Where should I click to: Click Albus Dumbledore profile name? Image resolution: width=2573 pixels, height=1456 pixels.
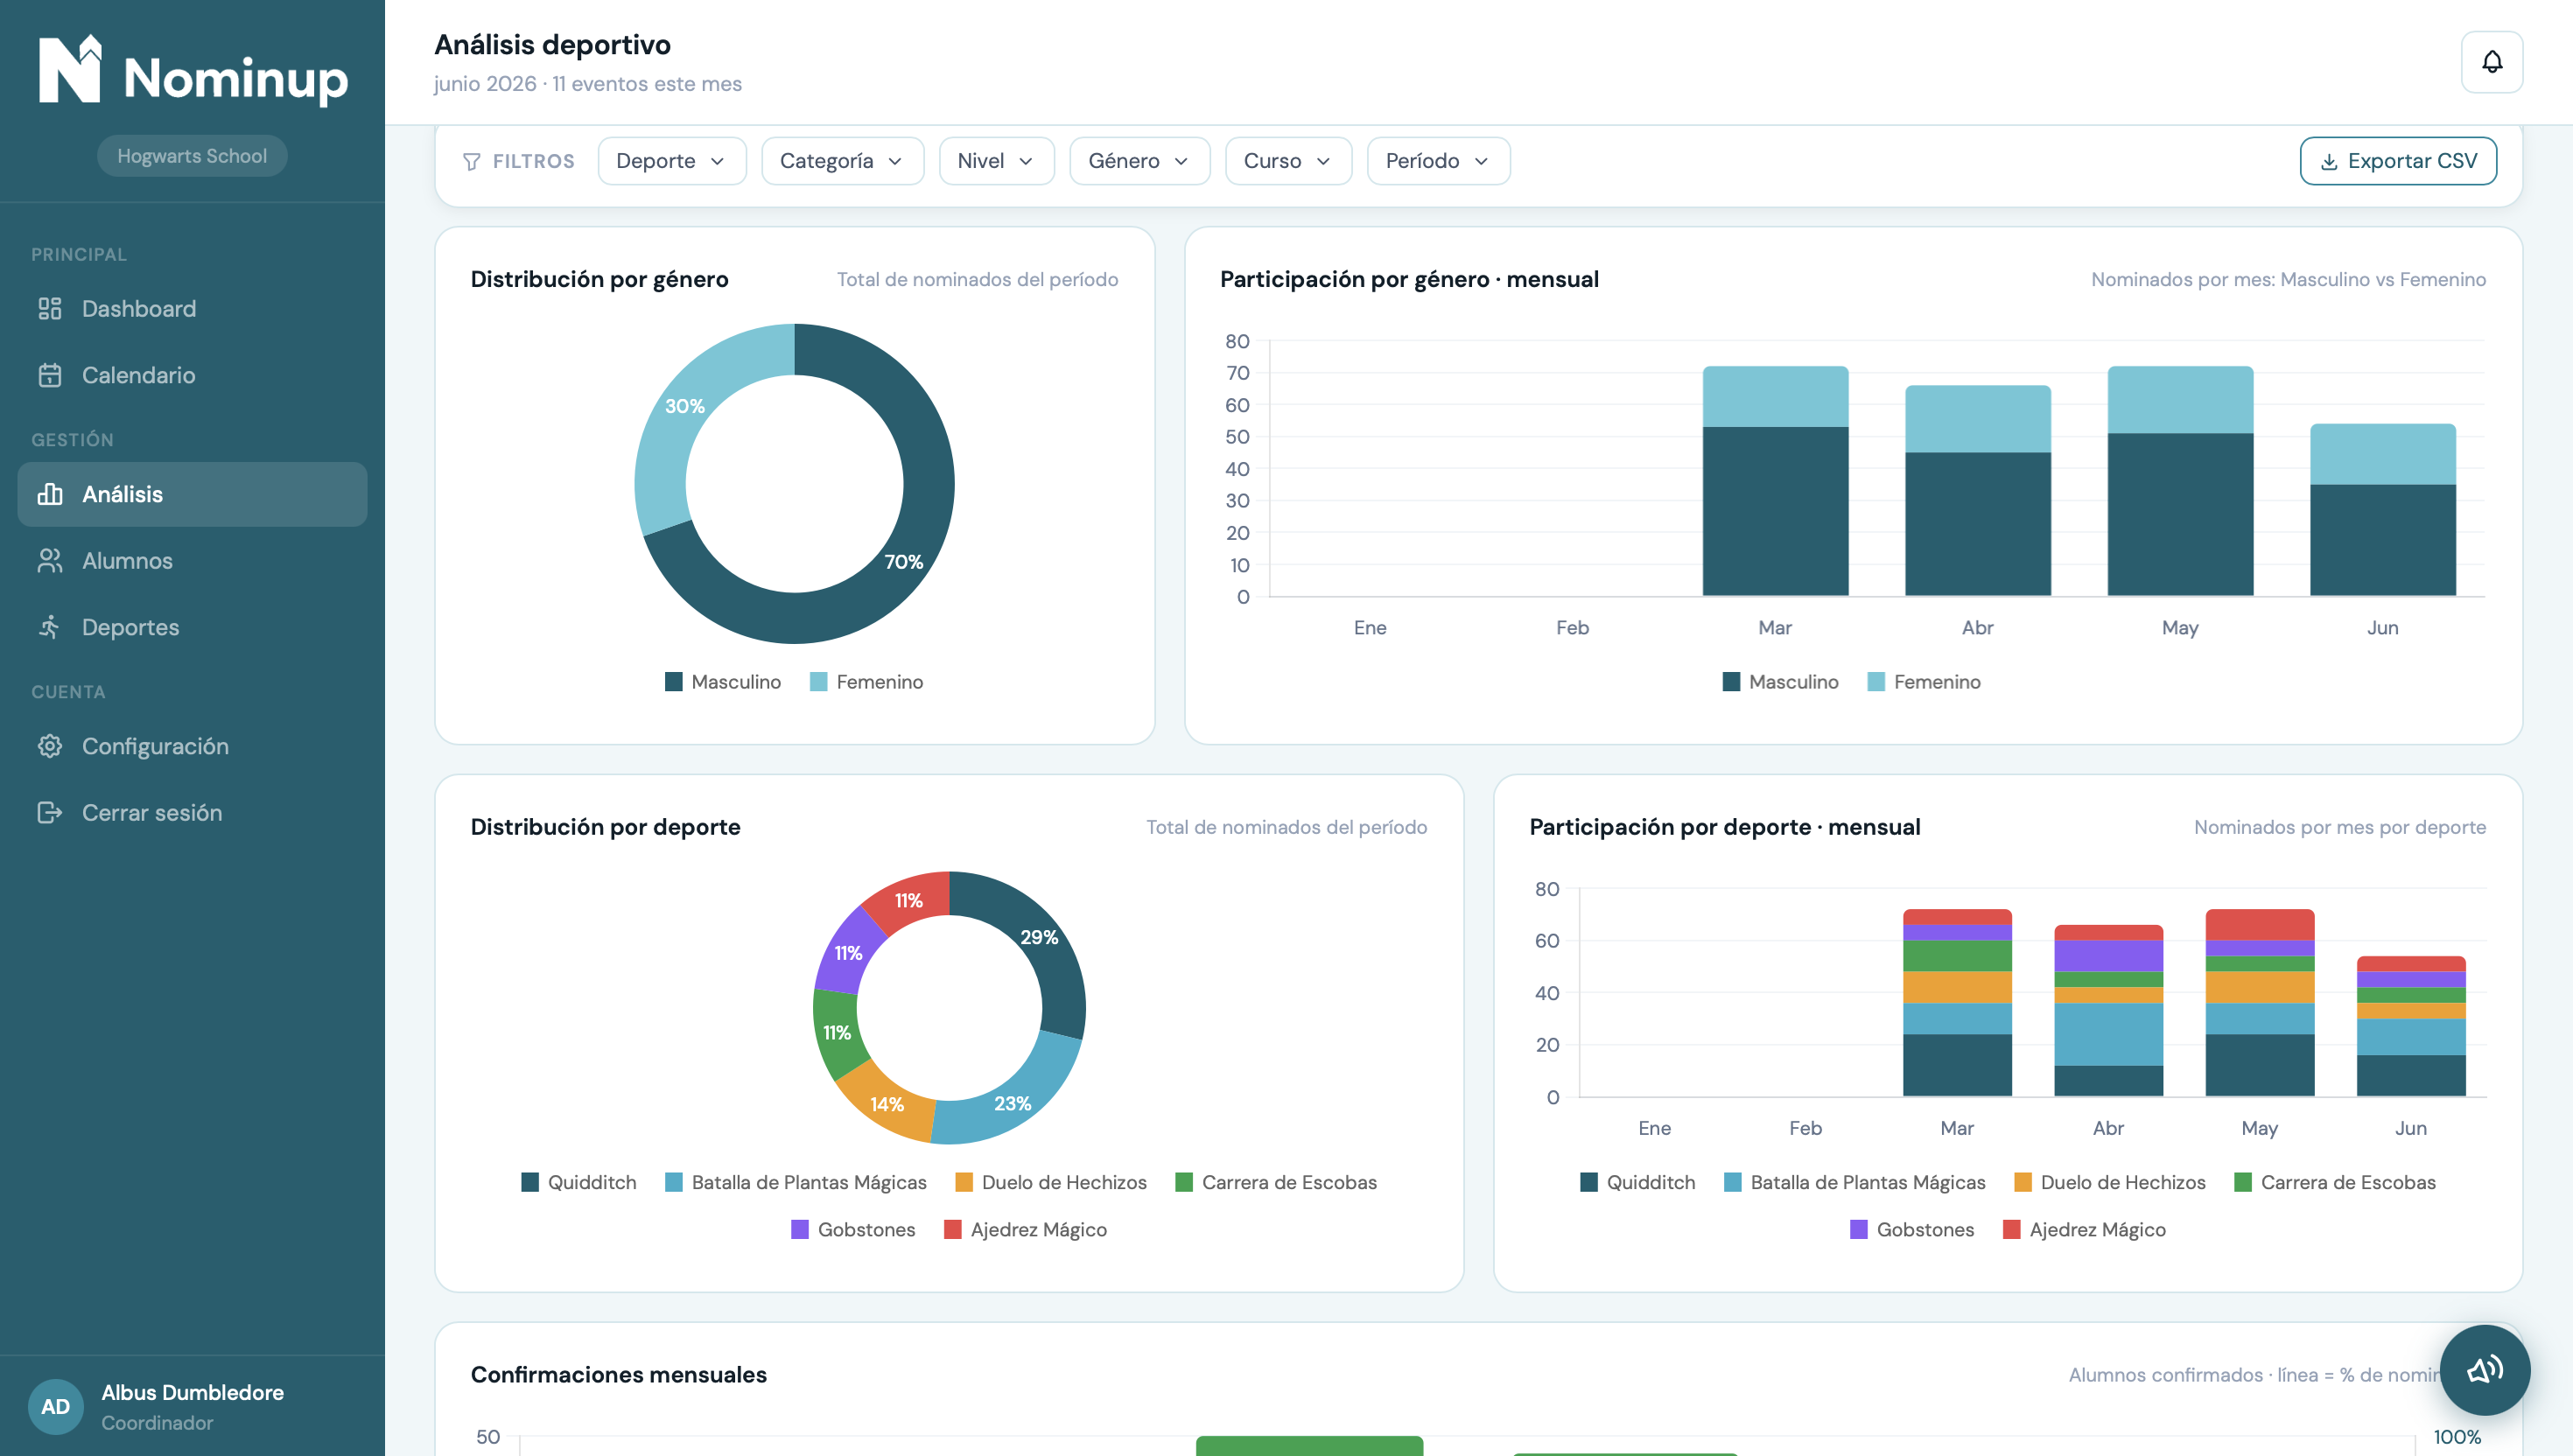(x=192, y=1392)
